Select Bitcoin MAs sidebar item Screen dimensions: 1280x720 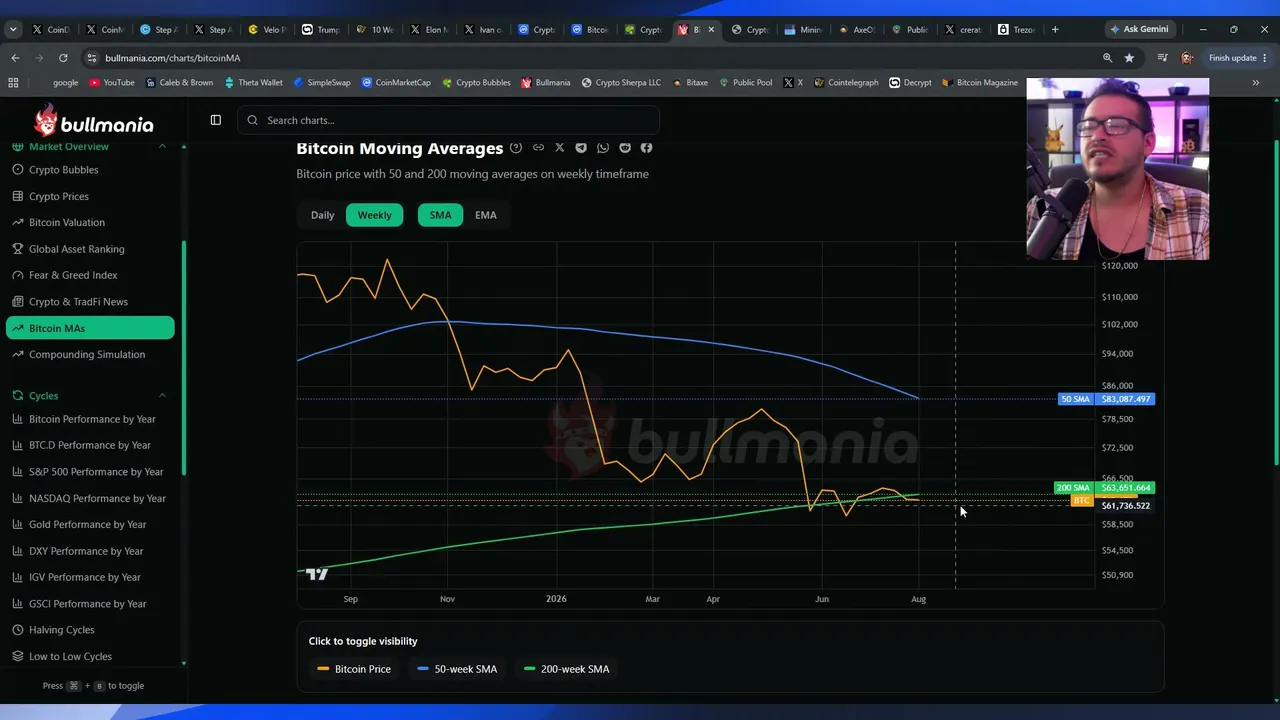tap(90, 328)
